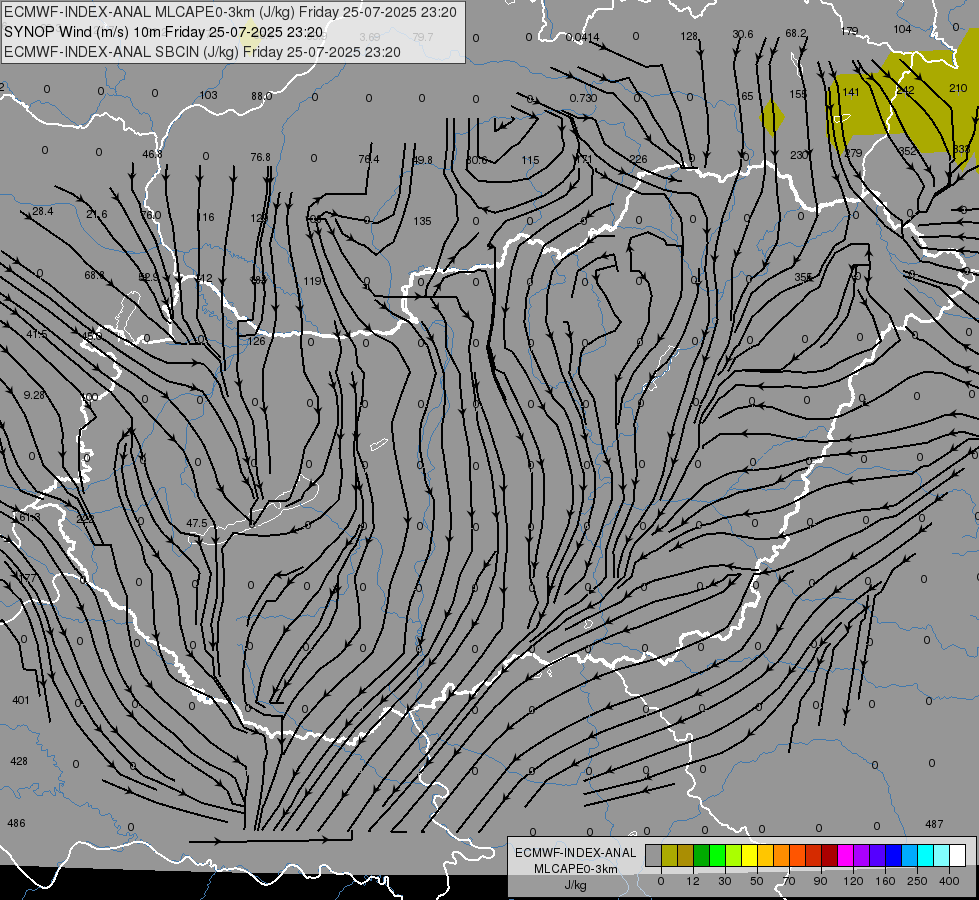Click the map value 30.6

742,34
